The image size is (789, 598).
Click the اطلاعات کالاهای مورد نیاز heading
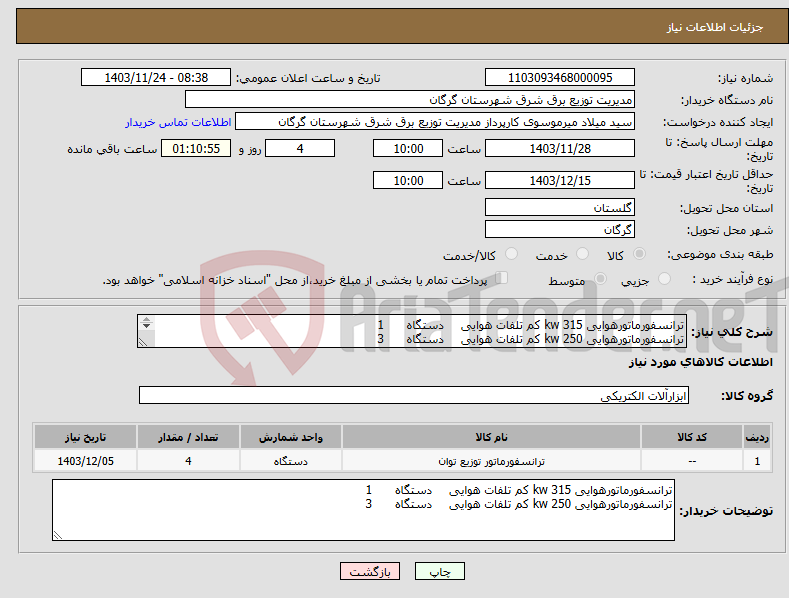(x=700, y=362)
